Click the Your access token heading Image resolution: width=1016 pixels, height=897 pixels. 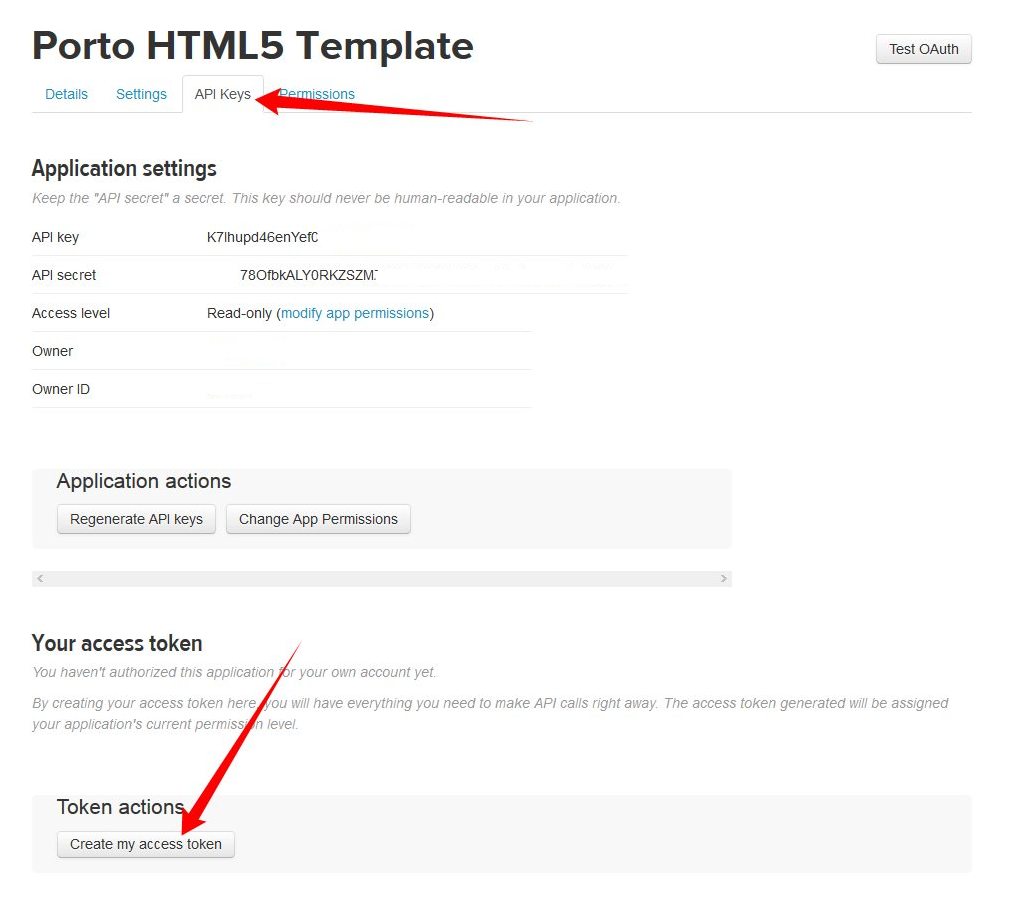[x=117, y=643]
